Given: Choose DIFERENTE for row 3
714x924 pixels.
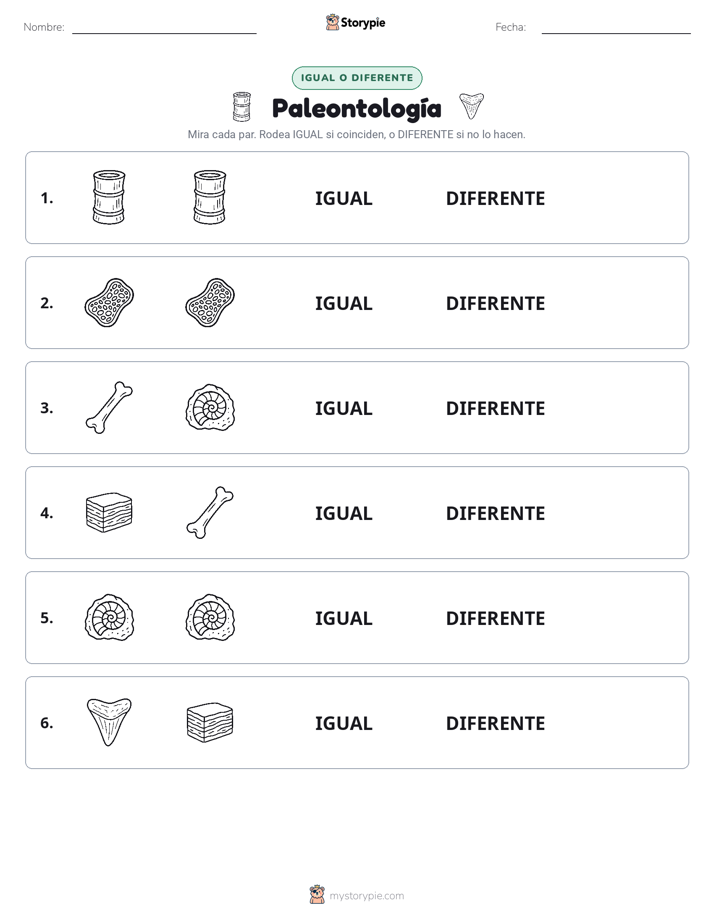Looking at the screenshot, I should (x=495, y=408).
